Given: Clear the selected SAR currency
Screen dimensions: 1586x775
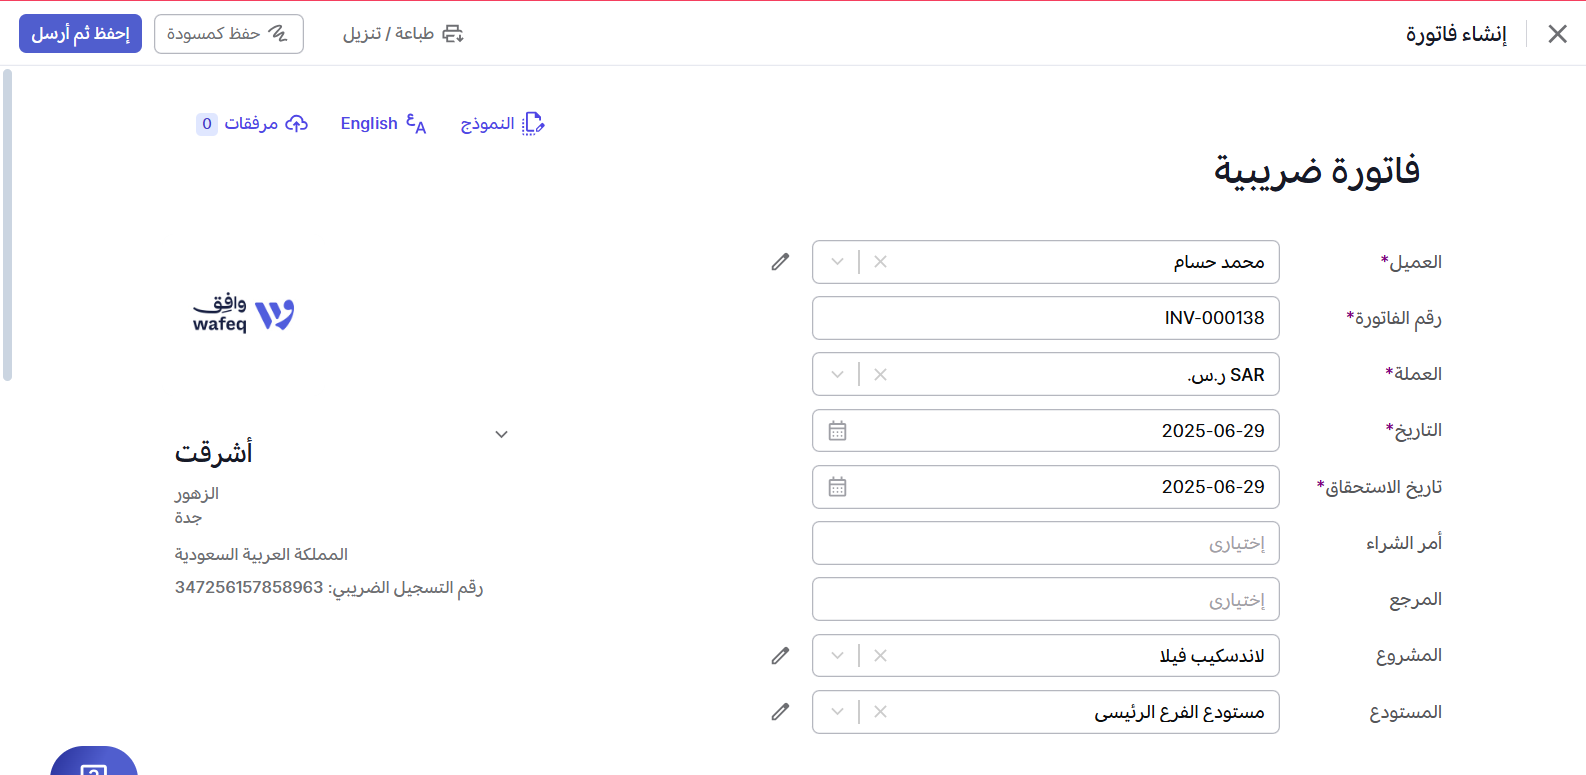Looking at the screenshot, I should (x=880, y=375).
